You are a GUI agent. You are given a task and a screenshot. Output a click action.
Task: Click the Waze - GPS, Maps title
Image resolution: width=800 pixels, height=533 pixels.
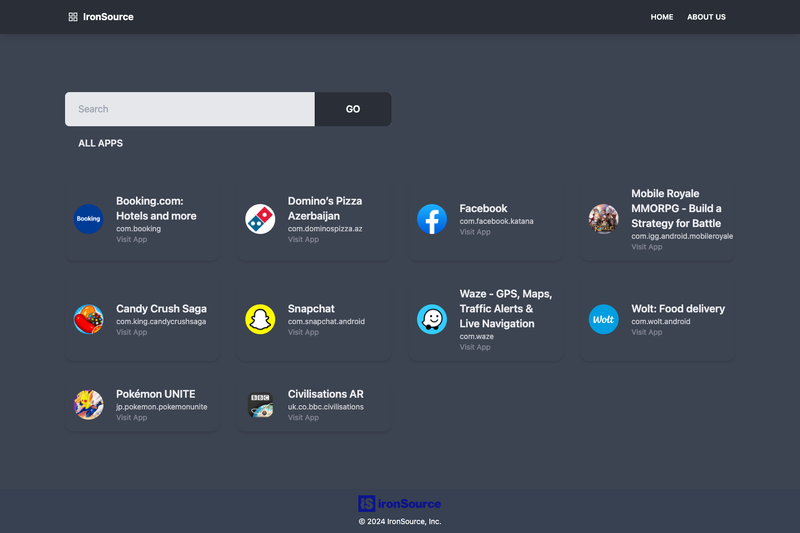(506, 309)
